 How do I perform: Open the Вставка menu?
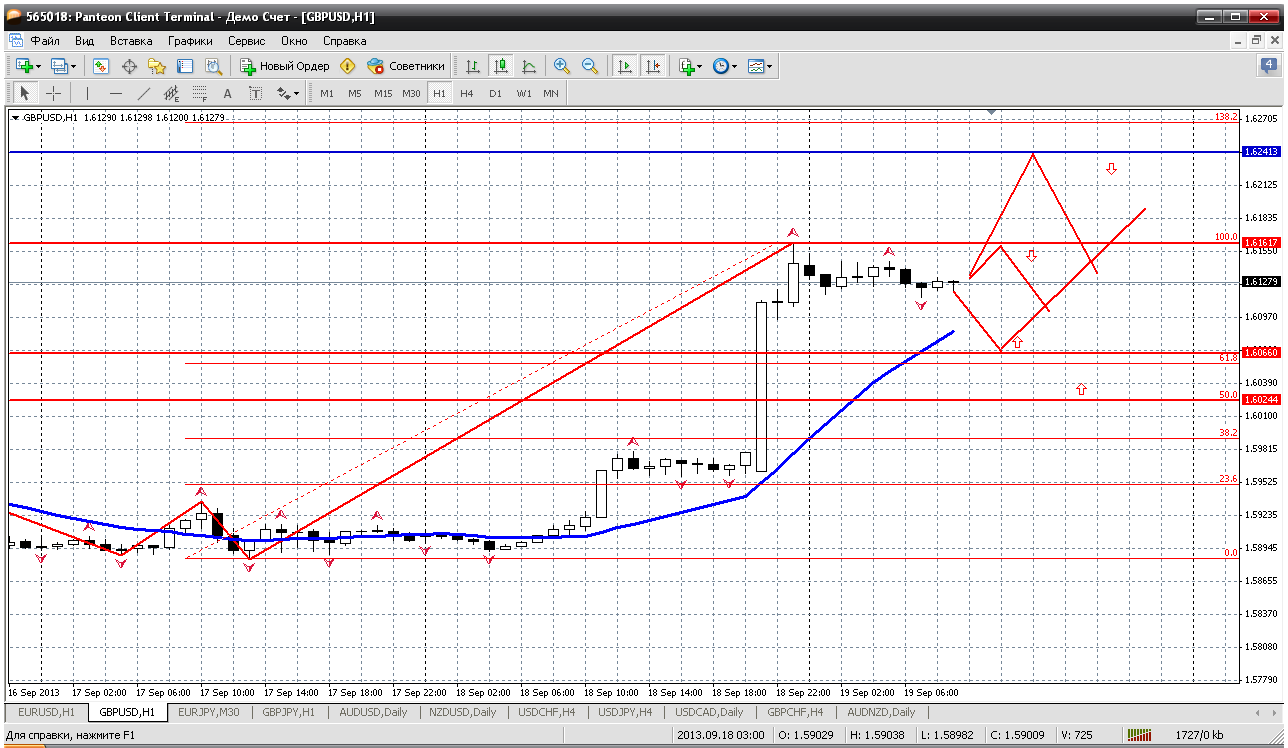pos(131,41)
